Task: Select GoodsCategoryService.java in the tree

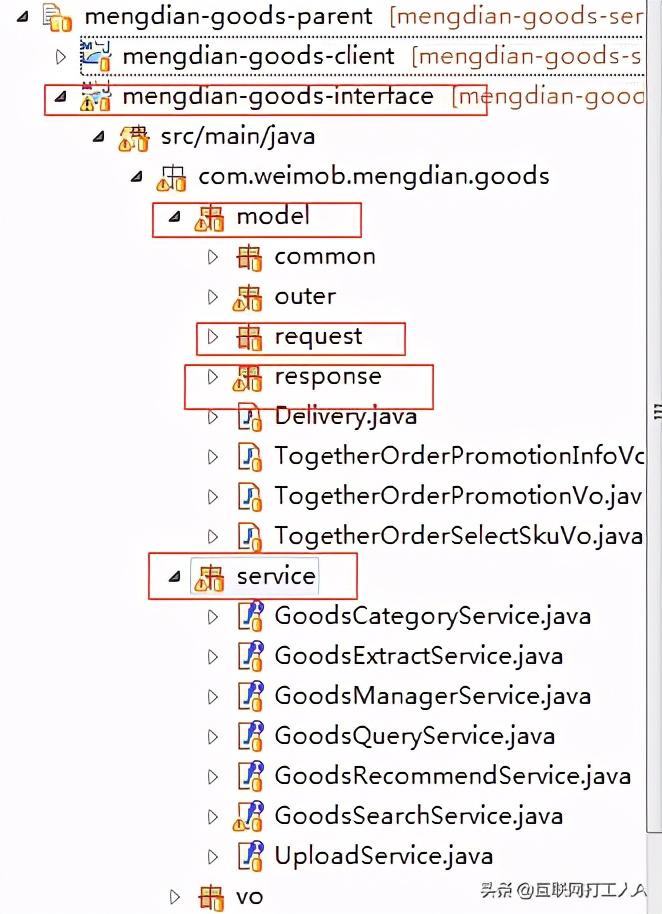Action: 432,616
